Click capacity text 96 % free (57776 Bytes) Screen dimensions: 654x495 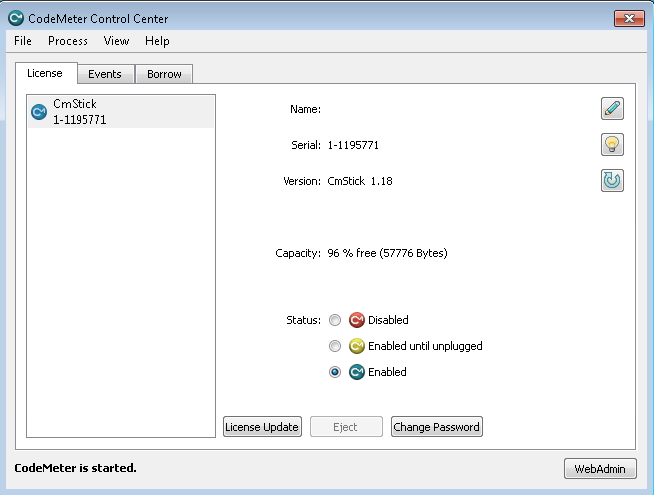pos(387,253)
